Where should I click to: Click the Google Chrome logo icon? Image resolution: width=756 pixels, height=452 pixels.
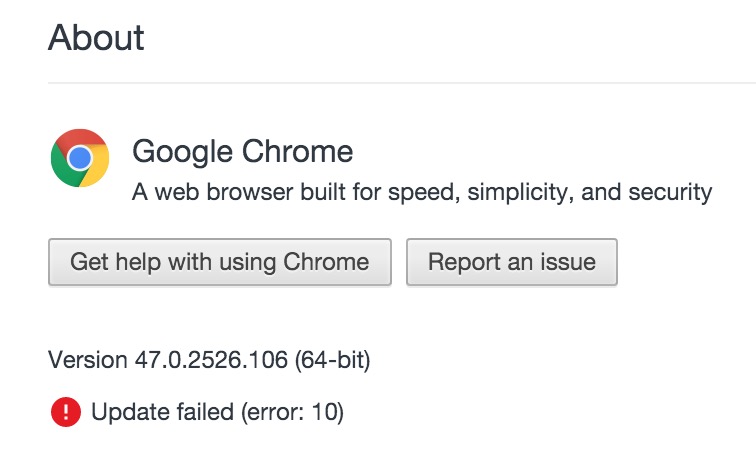pyautogui.click(x=80, y=158)
